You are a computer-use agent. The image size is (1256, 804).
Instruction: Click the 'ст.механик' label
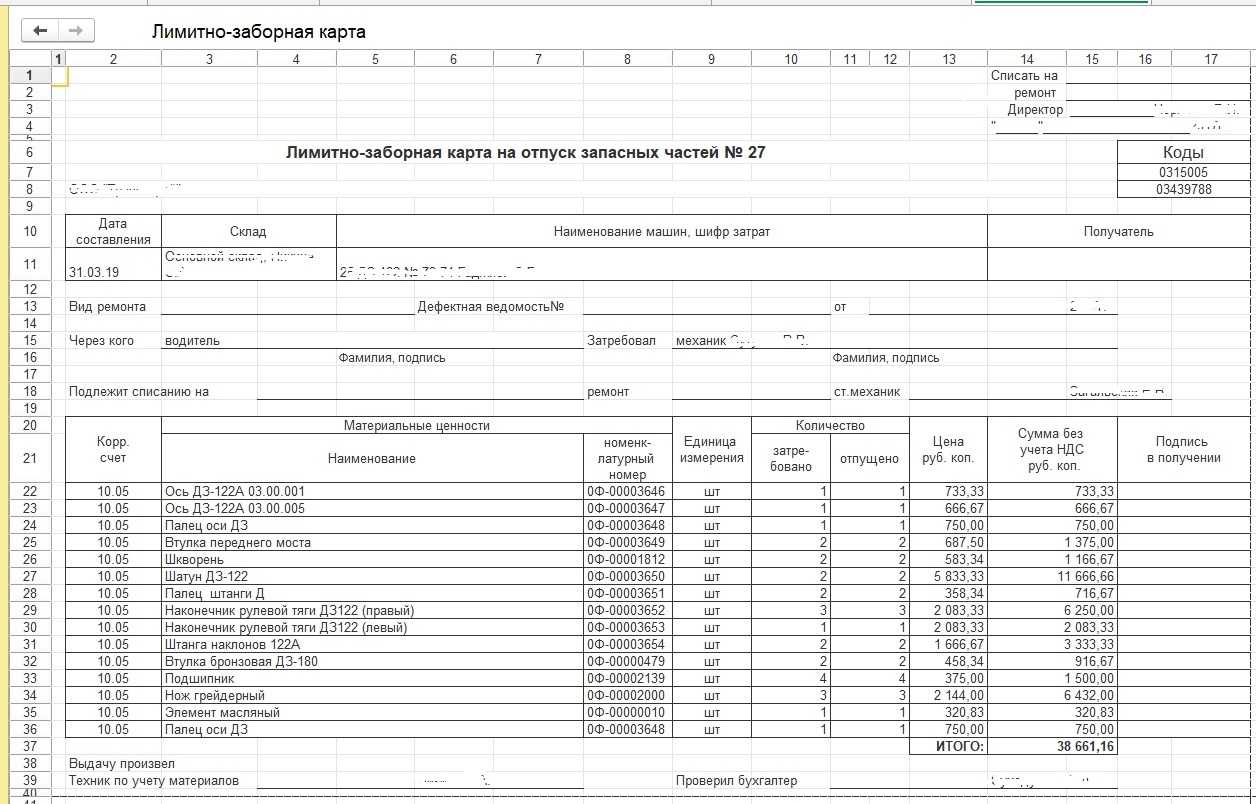[867, 391]
